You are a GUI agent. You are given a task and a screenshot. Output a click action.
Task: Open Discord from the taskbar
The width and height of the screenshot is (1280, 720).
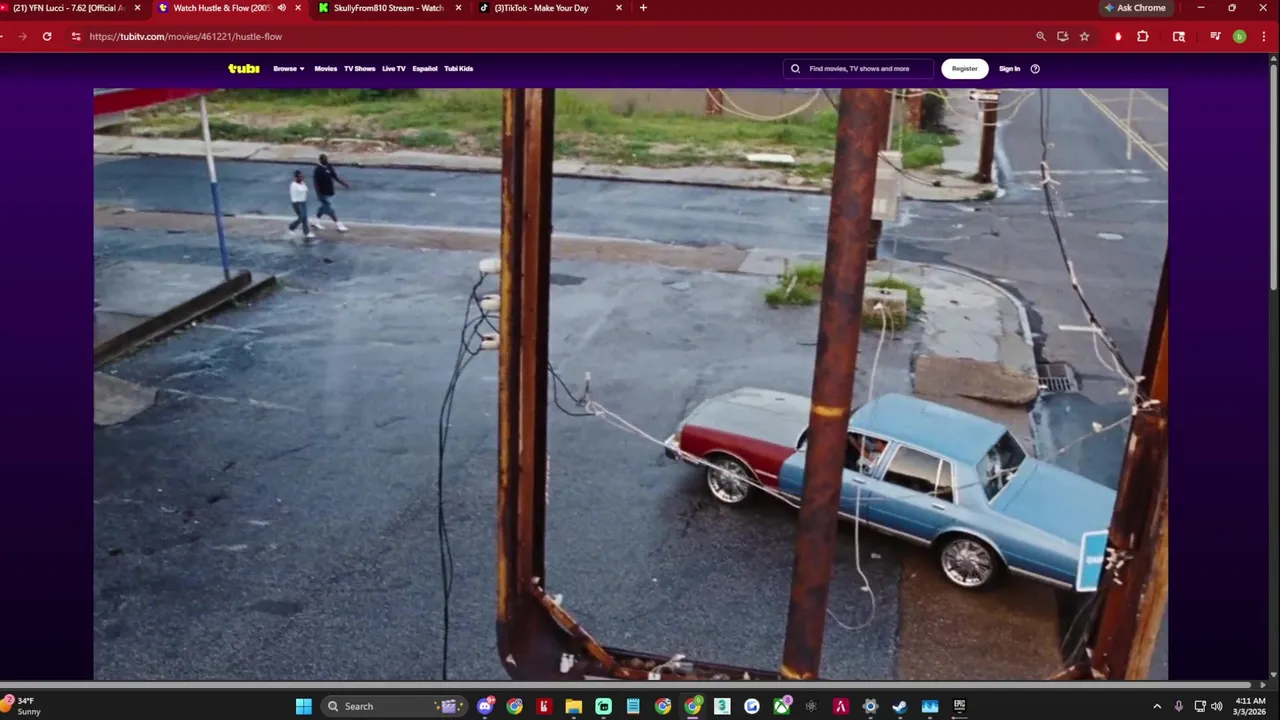[x=485, y=706]
